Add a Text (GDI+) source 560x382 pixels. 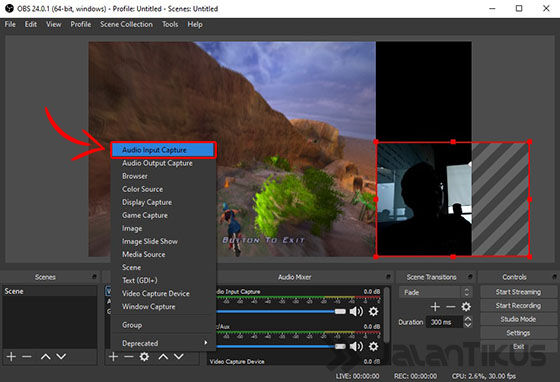pyautogui.click(x=163, y=281)
